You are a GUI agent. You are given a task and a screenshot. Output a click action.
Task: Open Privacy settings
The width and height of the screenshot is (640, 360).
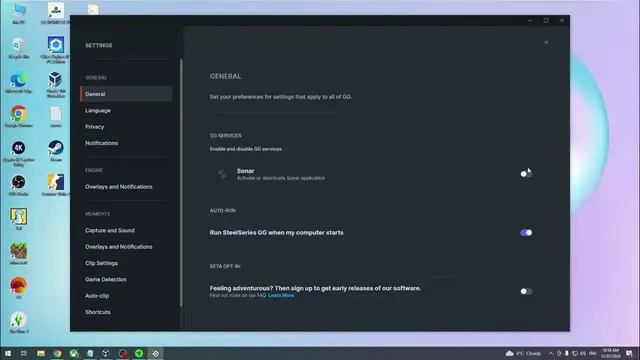pos(94,127)
